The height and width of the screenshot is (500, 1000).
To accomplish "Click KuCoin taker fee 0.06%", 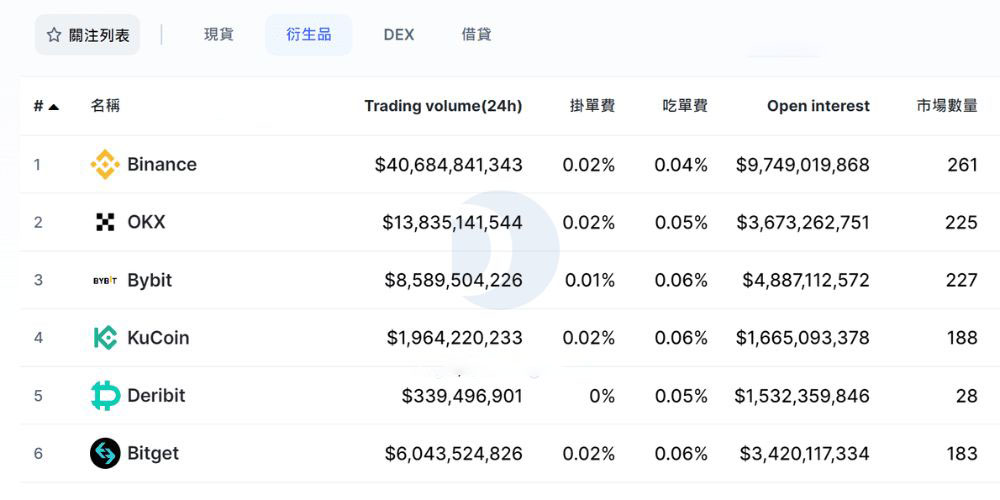I will 681,338.
